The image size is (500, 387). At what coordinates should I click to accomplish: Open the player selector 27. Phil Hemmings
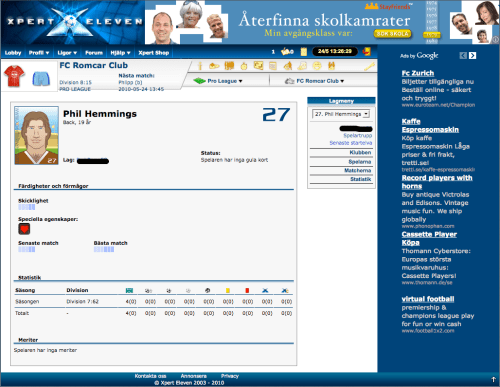341,114
